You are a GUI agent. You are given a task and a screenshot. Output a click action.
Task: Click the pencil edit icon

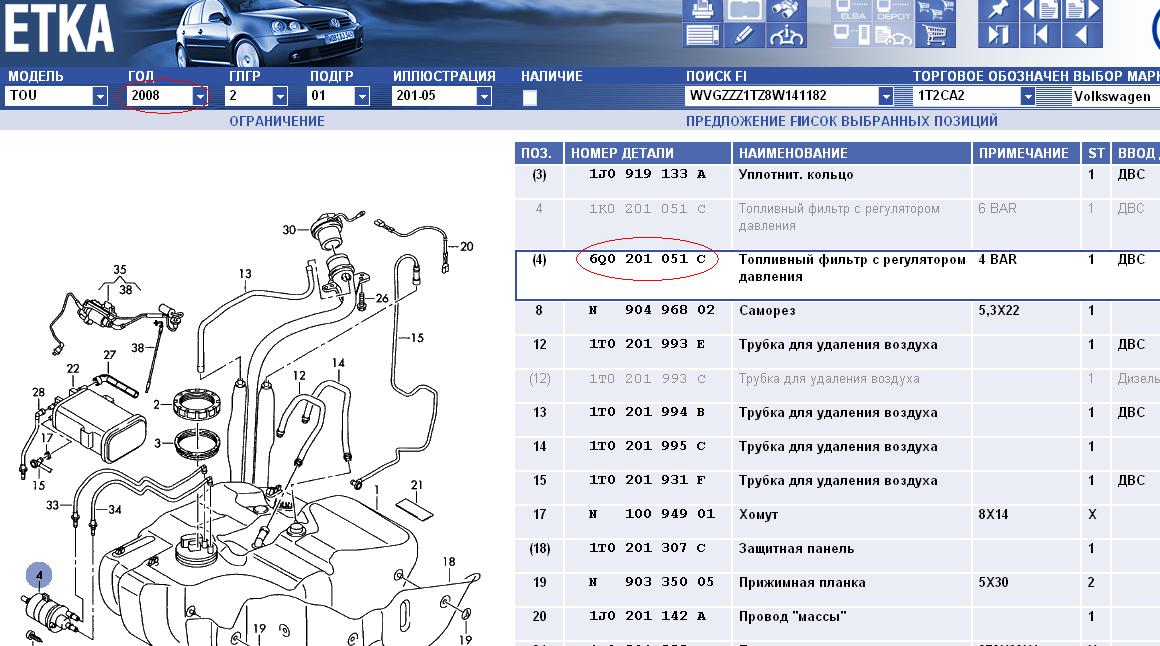[x=743, y=35]
